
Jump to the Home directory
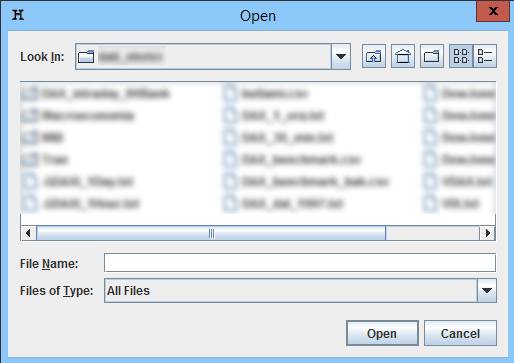click(403, 56)
